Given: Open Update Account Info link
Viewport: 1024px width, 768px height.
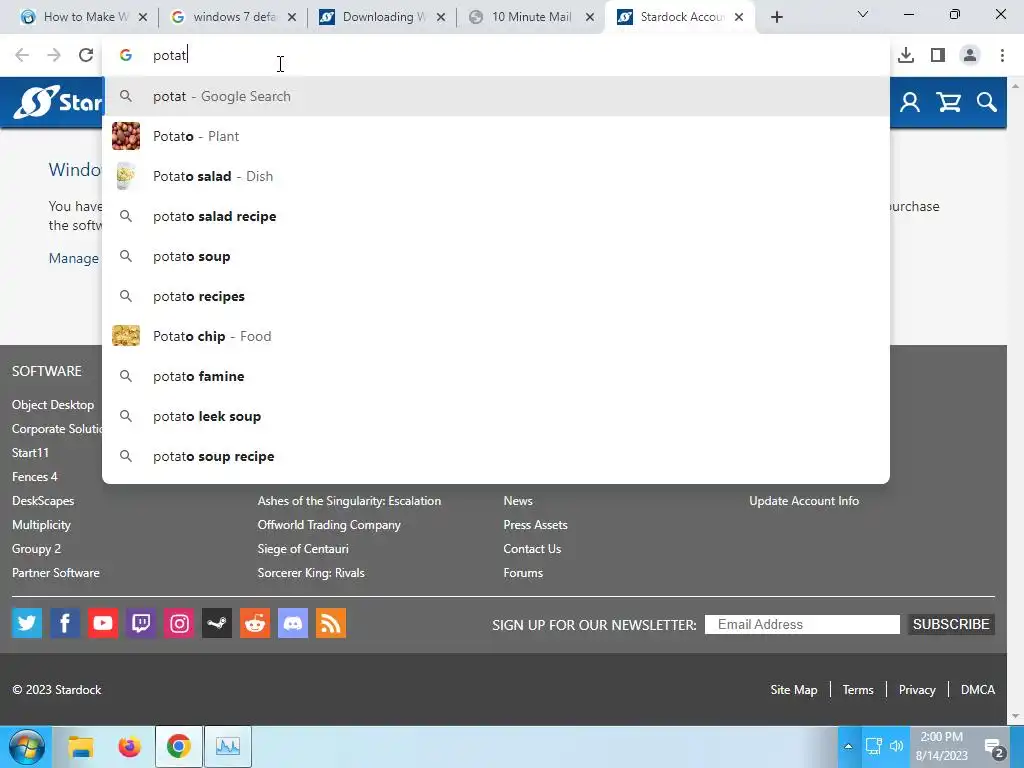Looking at the screenshot, I should click(x=804, y=501).
